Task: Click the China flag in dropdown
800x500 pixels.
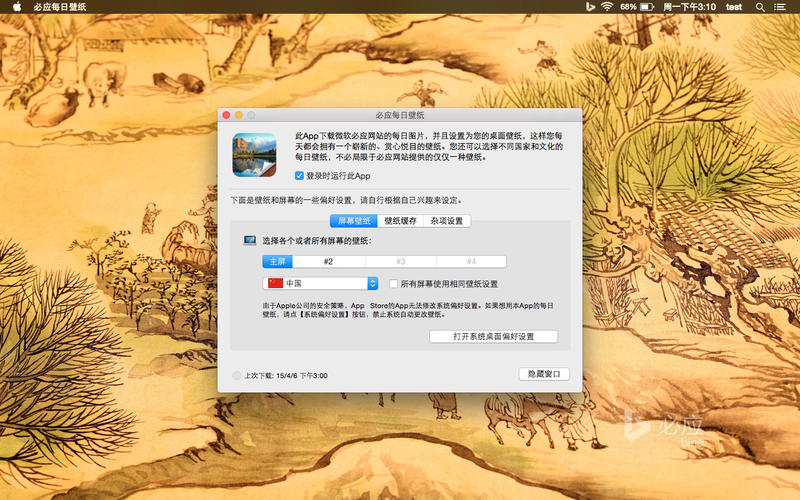Action: tap(276, 283)
